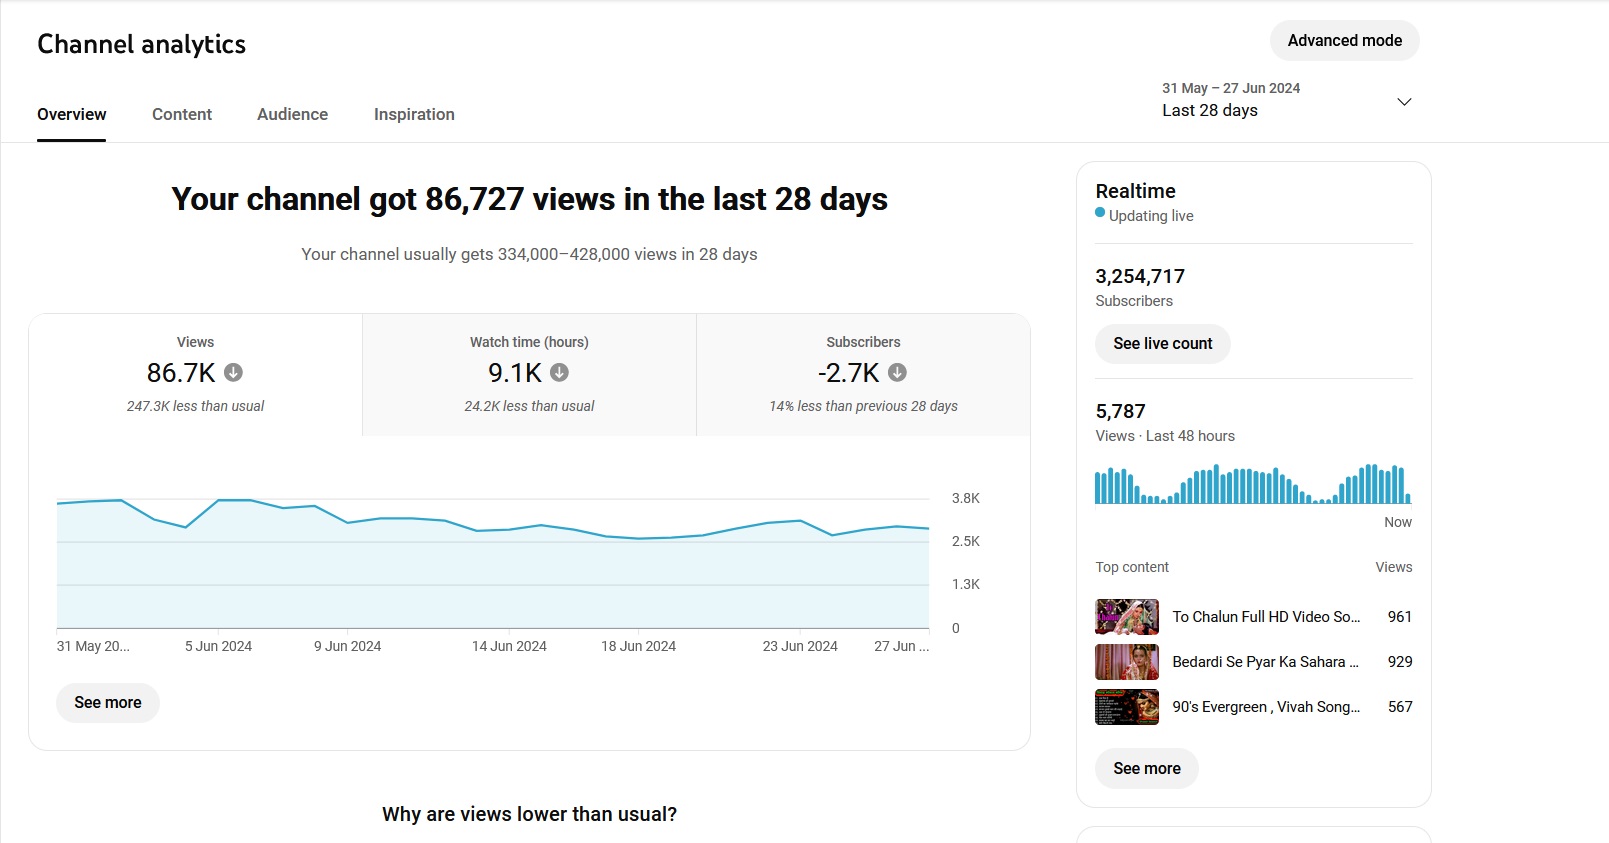Image resolution: width=1609 pixels, height=843 pixels.
Task: Click the 567 views value
Action: tap(1400, 707)
